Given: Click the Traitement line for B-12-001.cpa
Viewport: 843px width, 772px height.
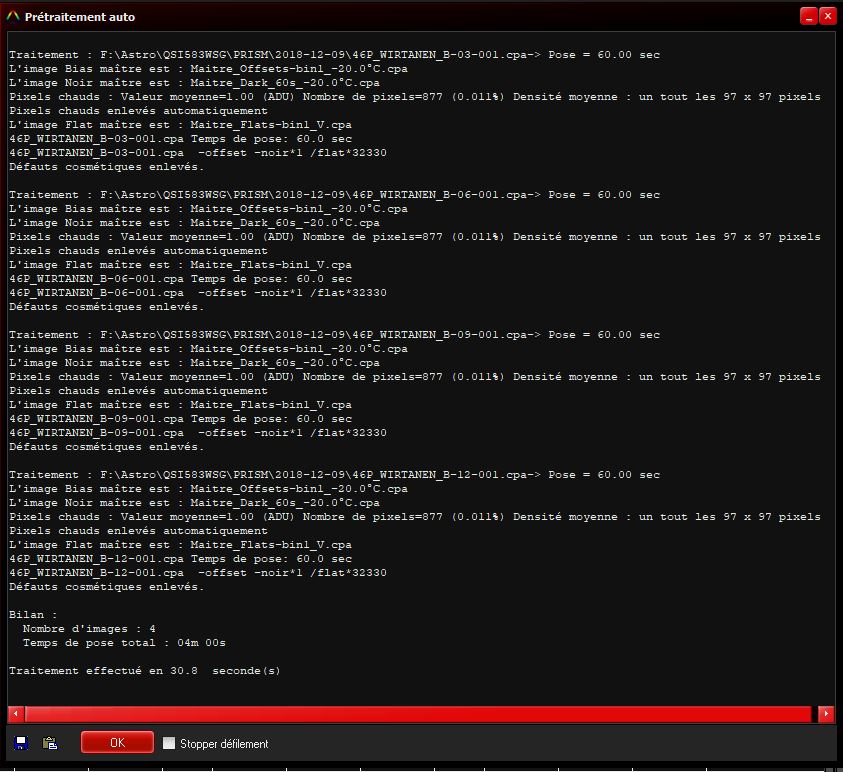Looking at the screenshot, I should [x=334, y=475].
